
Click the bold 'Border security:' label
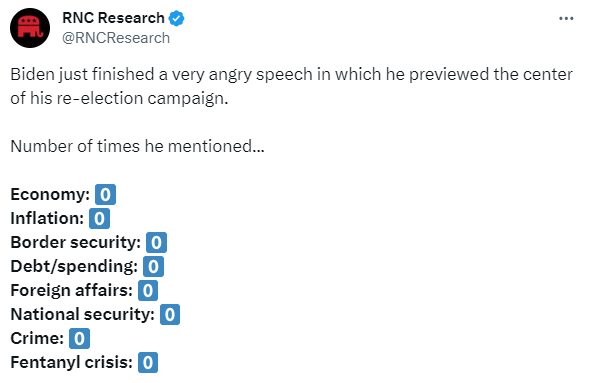[x=76, y=243]
